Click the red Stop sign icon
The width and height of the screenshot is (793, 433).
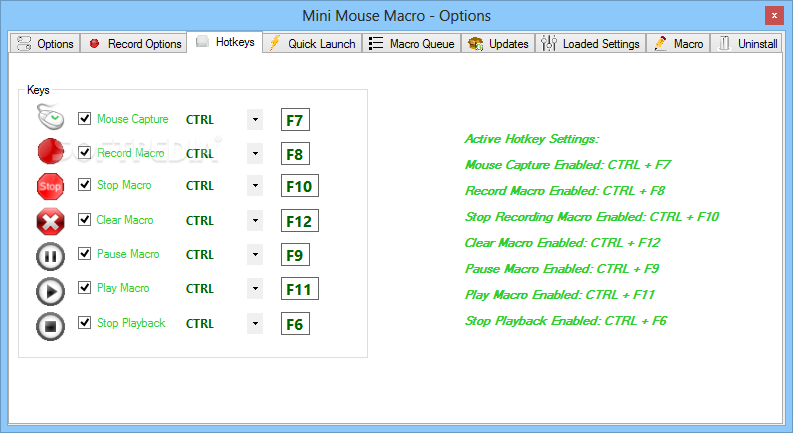tap(51, 186)
